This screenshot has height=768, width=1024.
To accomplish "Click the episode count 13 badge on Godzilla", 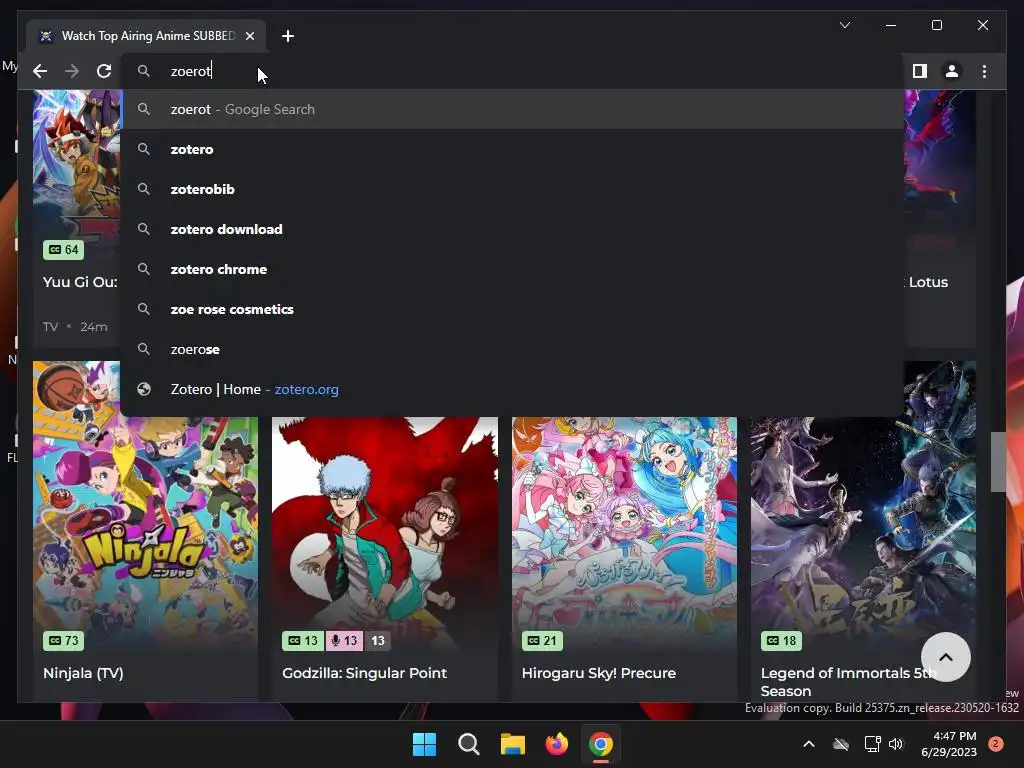I will tap(377, 641).
